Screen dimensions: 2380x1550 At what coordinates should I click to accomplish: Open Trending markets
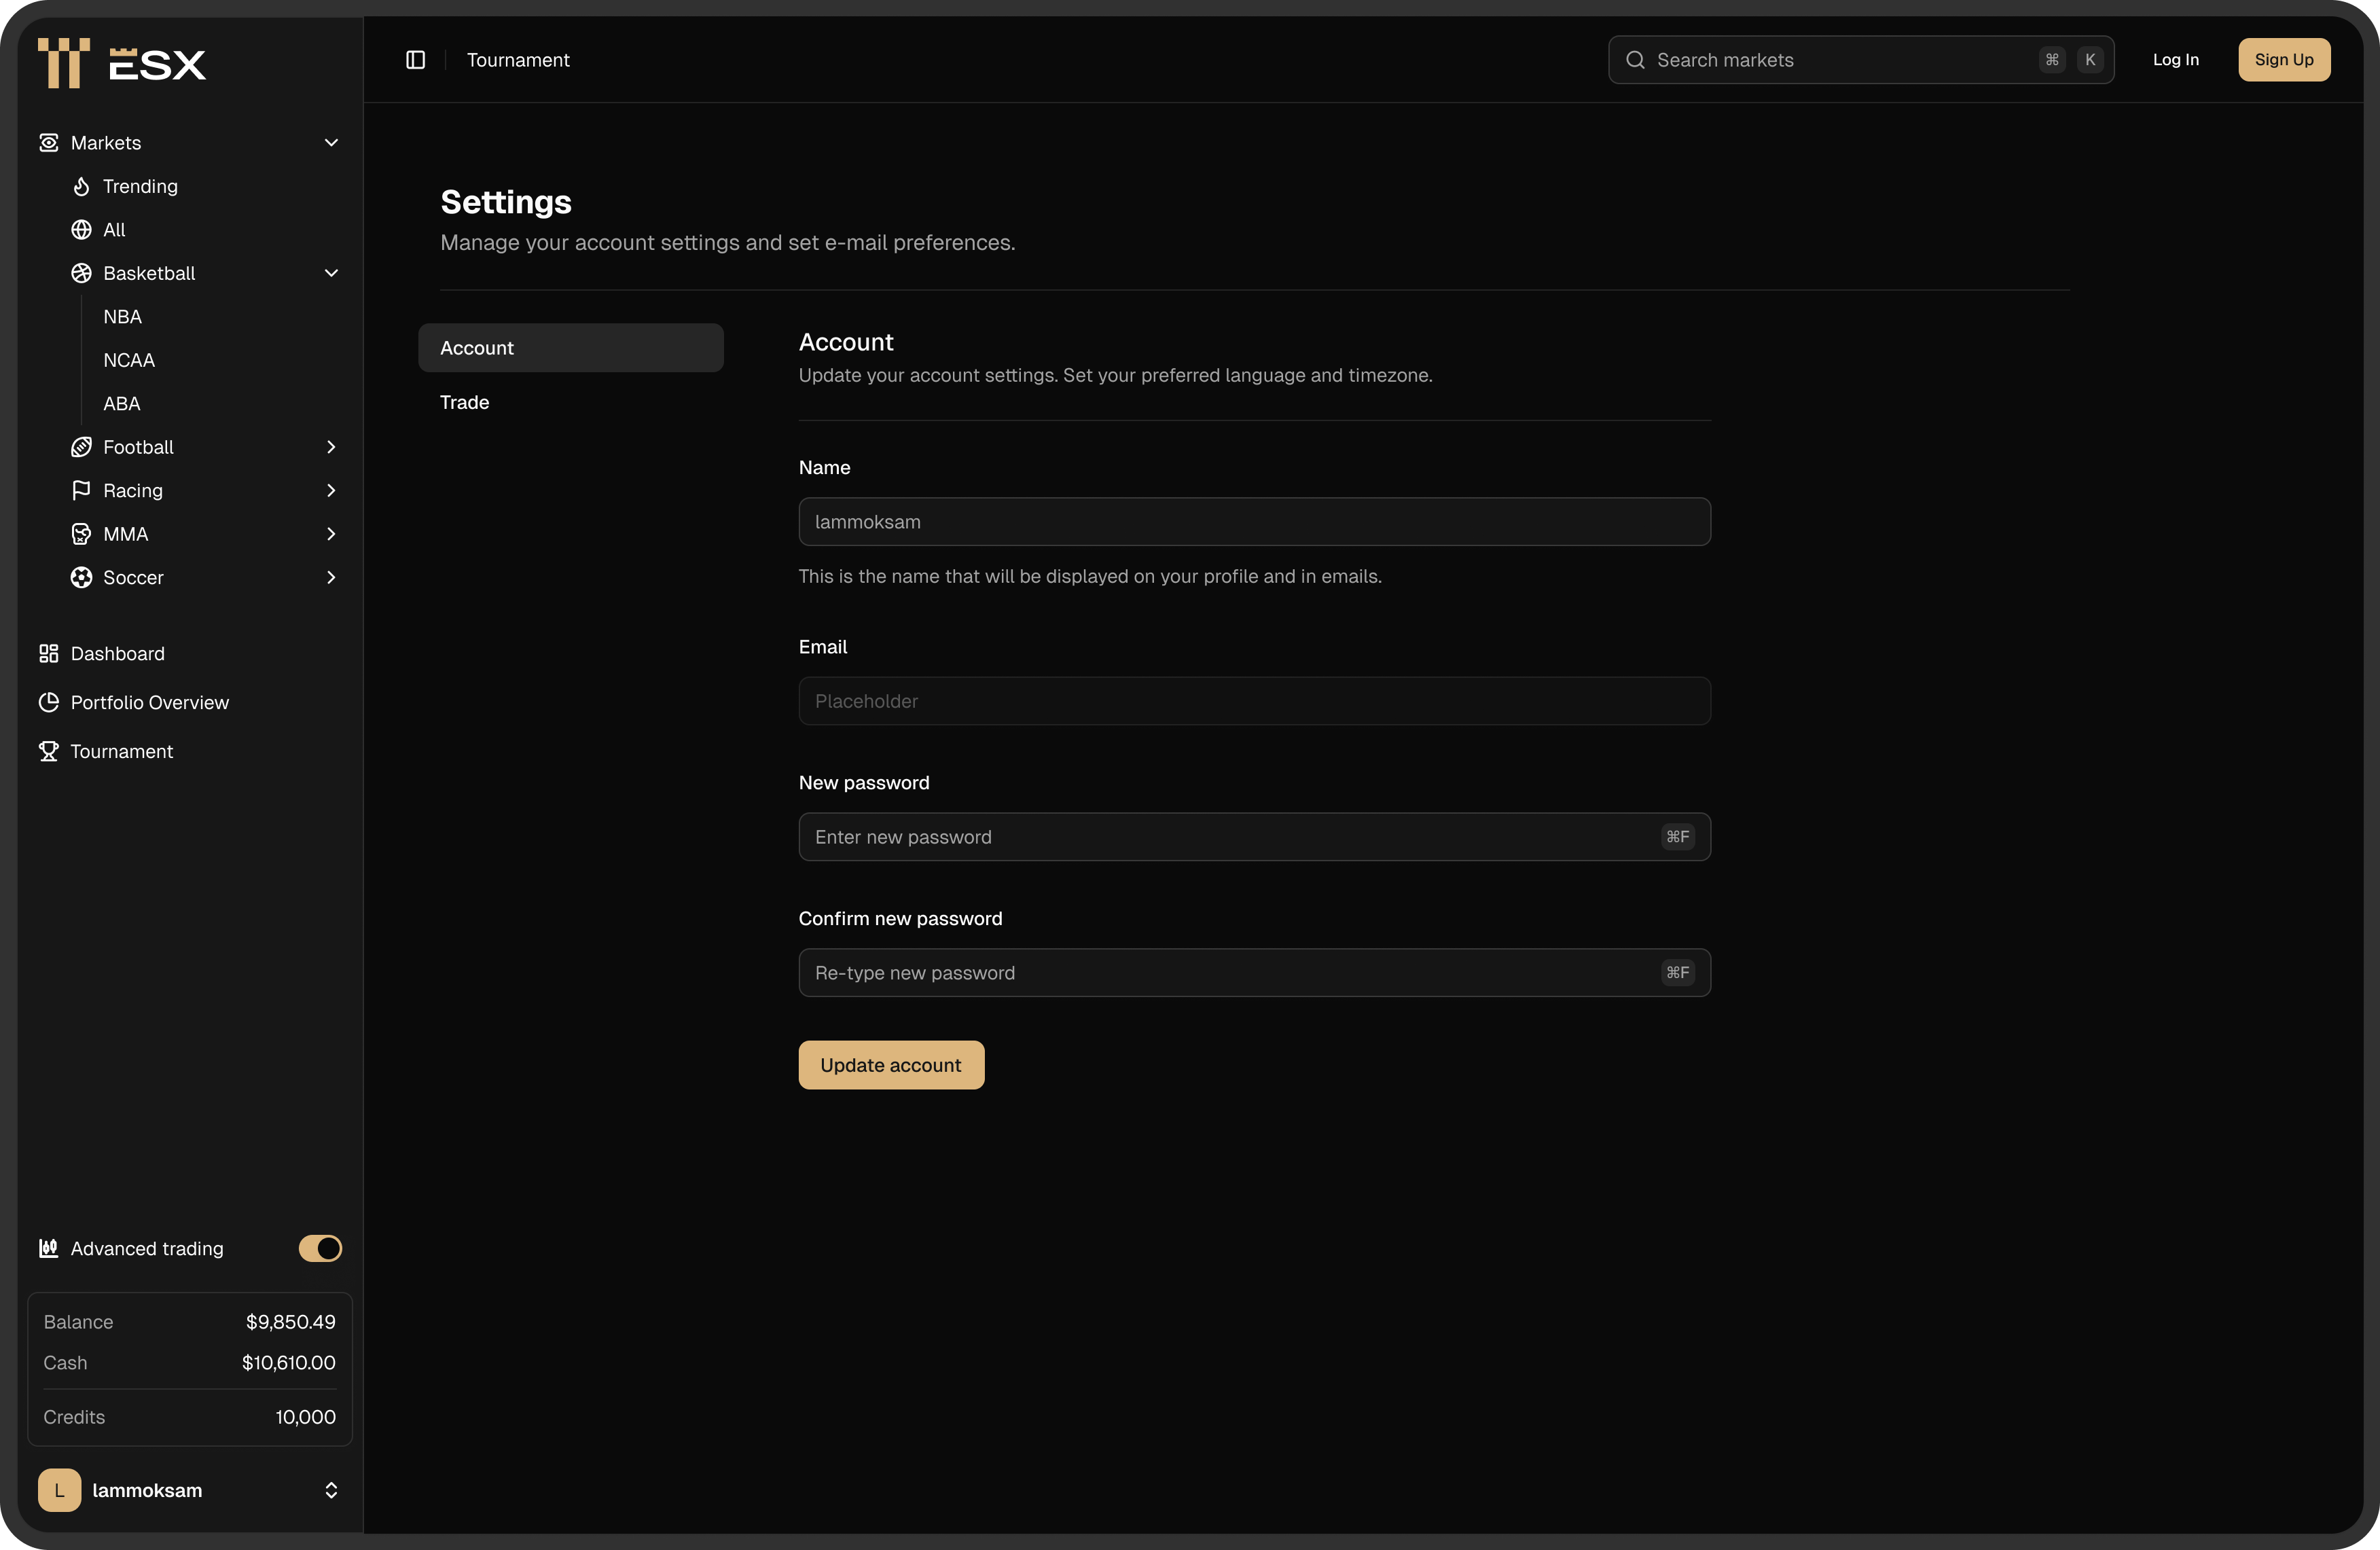(x=140, y=186)
